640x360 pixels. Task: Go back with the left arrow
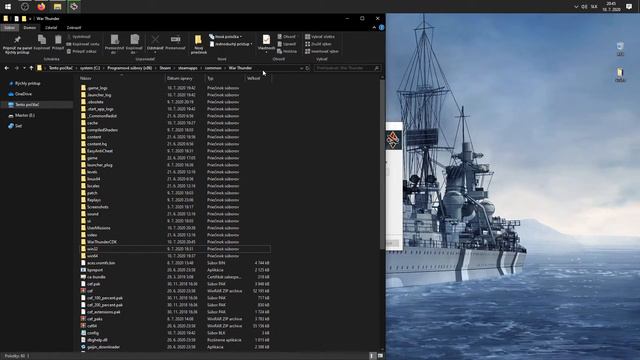(x=7, y=68)
